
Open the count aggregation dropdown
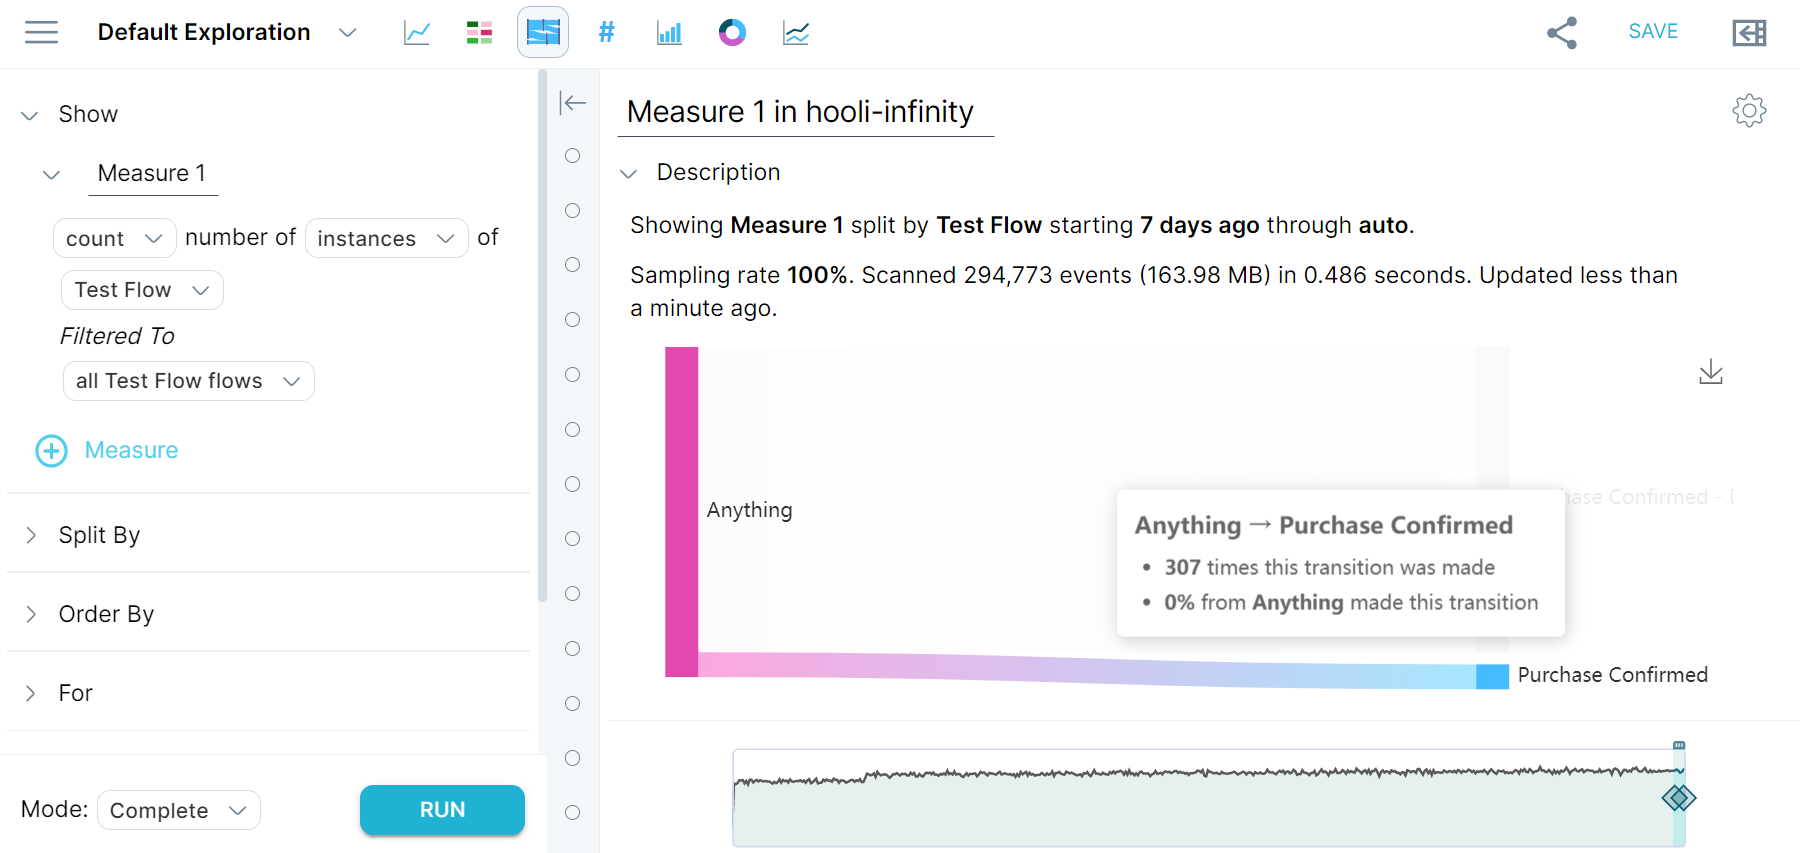point(114,238)
